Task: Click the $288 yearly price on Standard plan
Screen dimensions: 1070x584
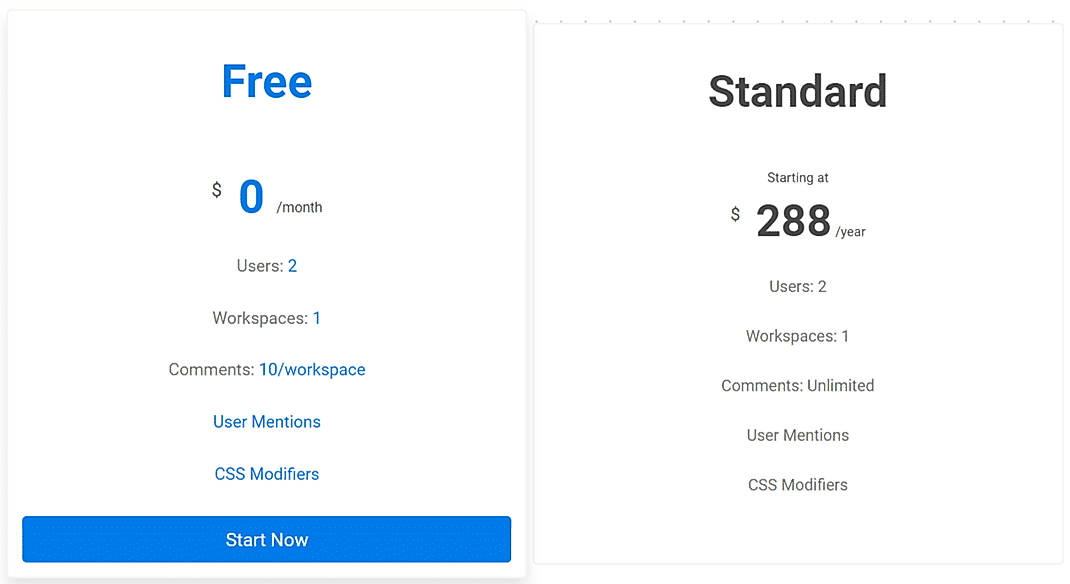Action: coord(795,220)
